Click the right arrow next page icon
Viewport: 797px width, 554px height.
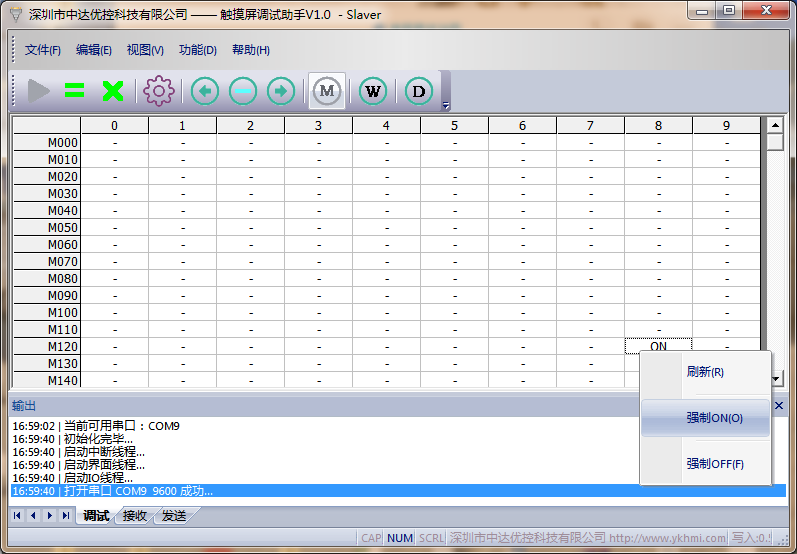(281, 92)
